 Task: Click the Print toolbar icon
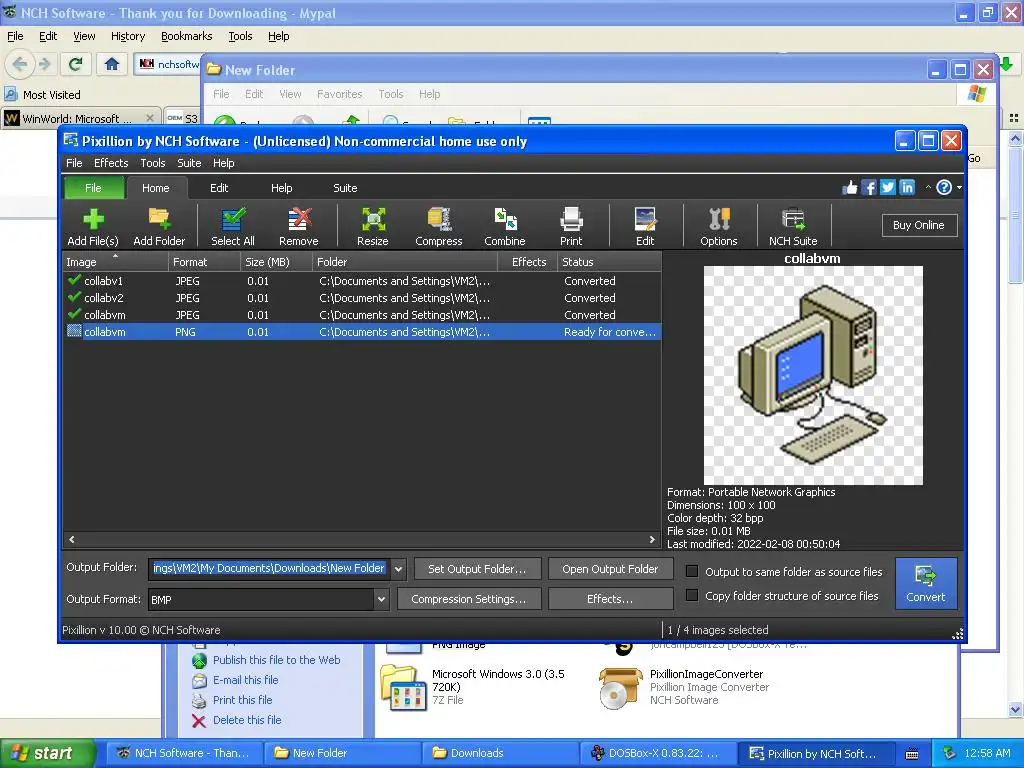click(571, 226)
